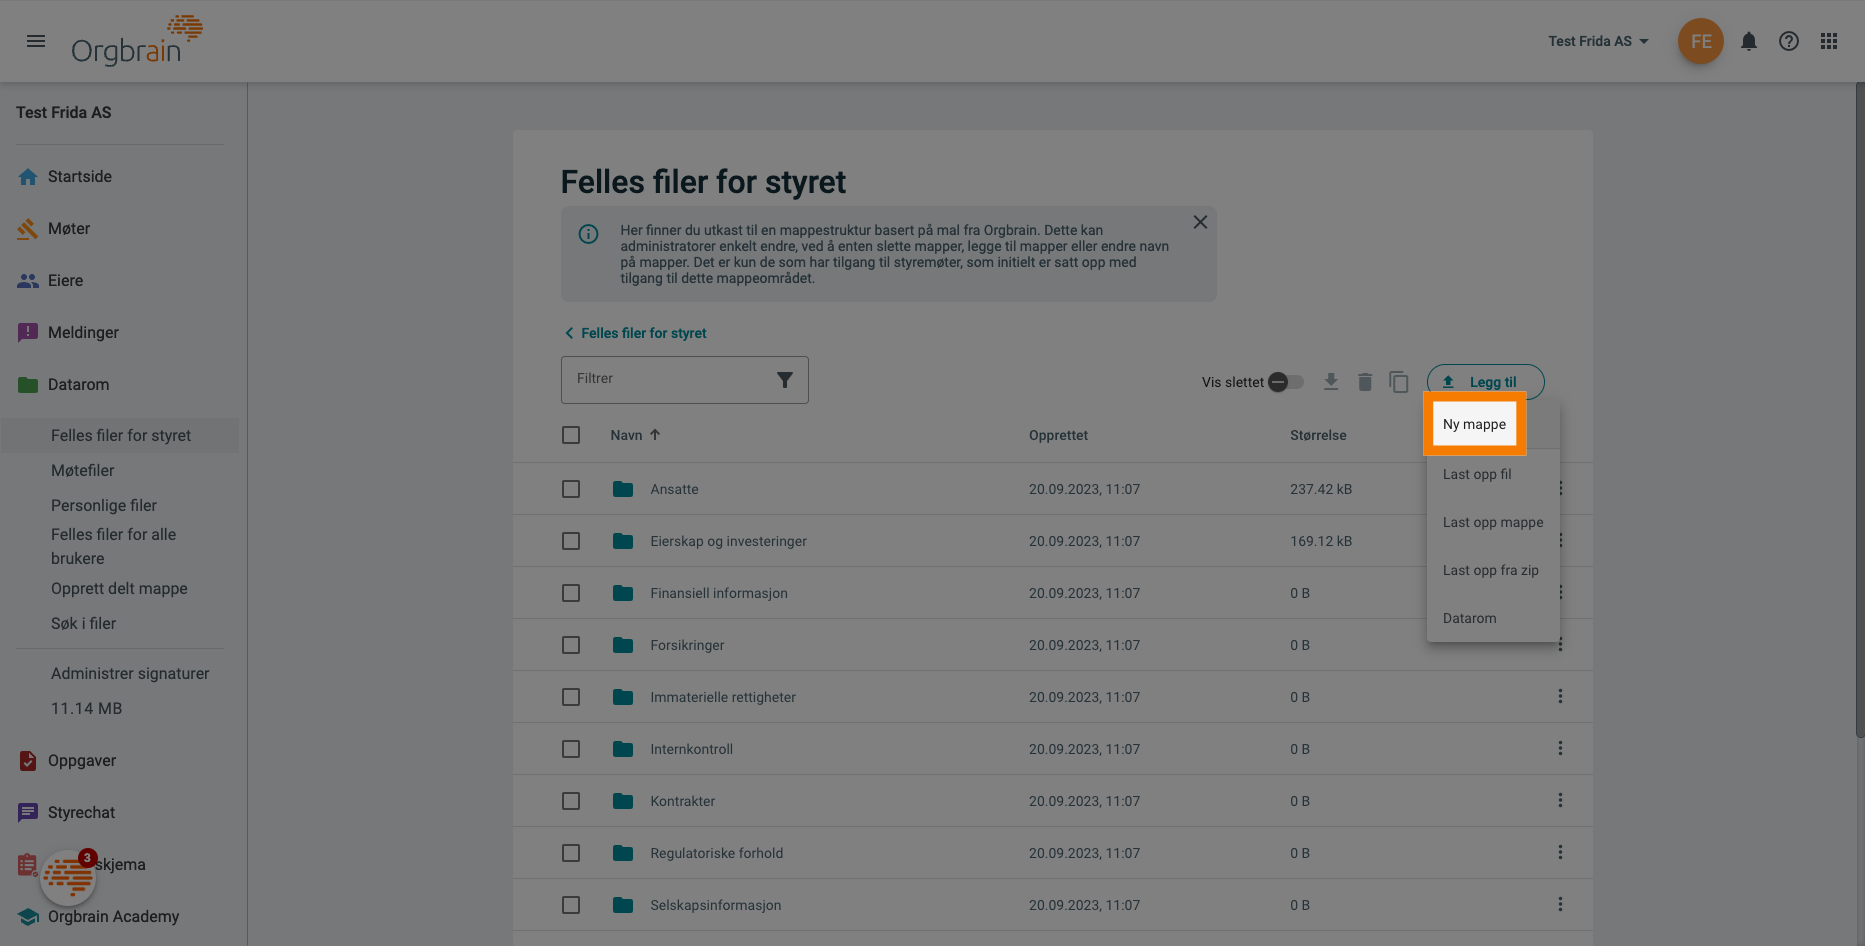Select Ny mappe from the menu
The width and height of the screenshot is (1865, 946).
pyautogui.click(x=1474, y=424)
